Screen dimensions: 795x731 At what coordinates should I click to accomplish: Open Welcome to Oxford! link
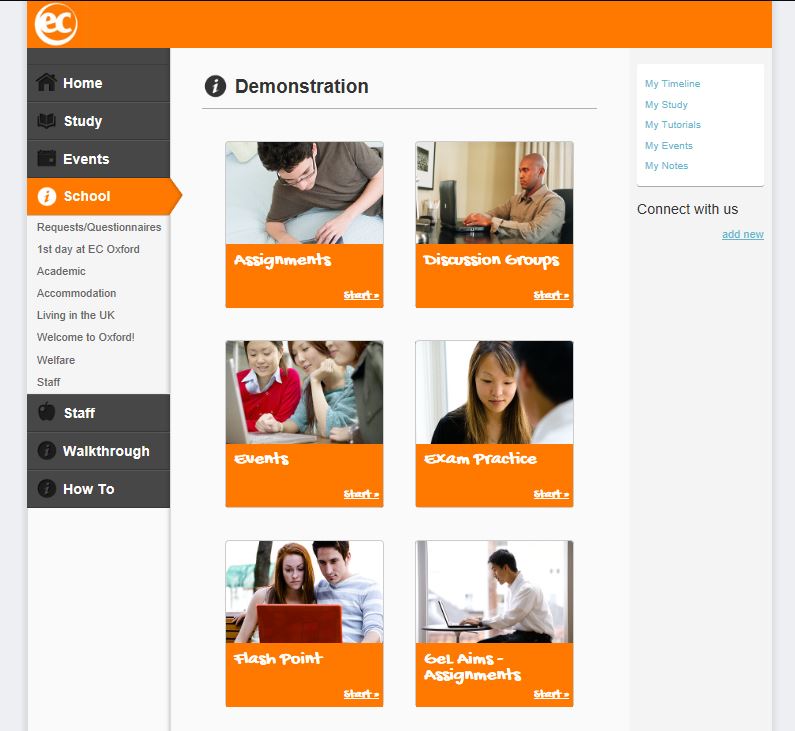pos(86,337)
